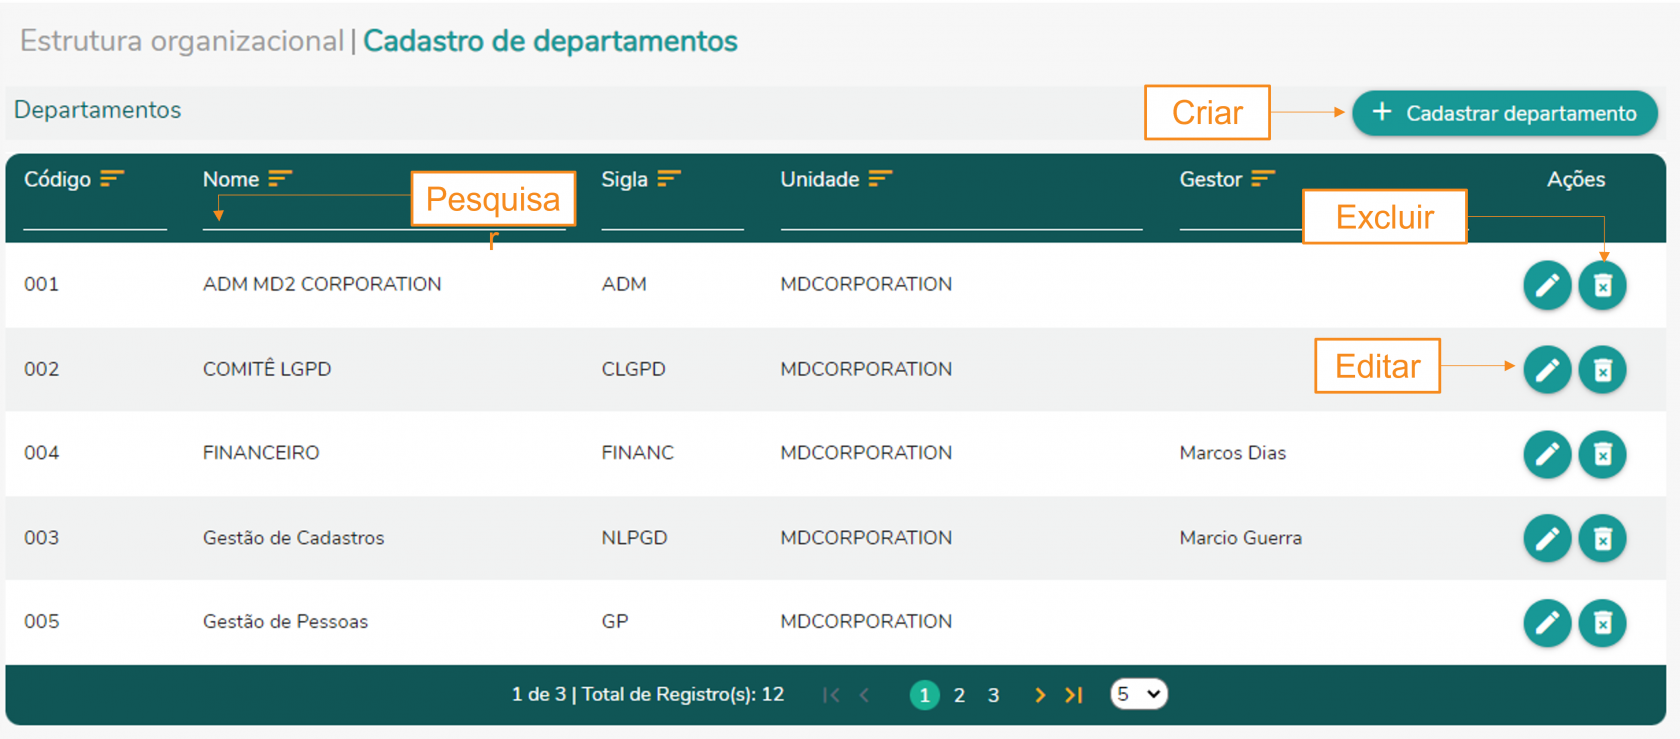Click the FINANC sigla cell
1680x739 pixels.
click(637, 453)
